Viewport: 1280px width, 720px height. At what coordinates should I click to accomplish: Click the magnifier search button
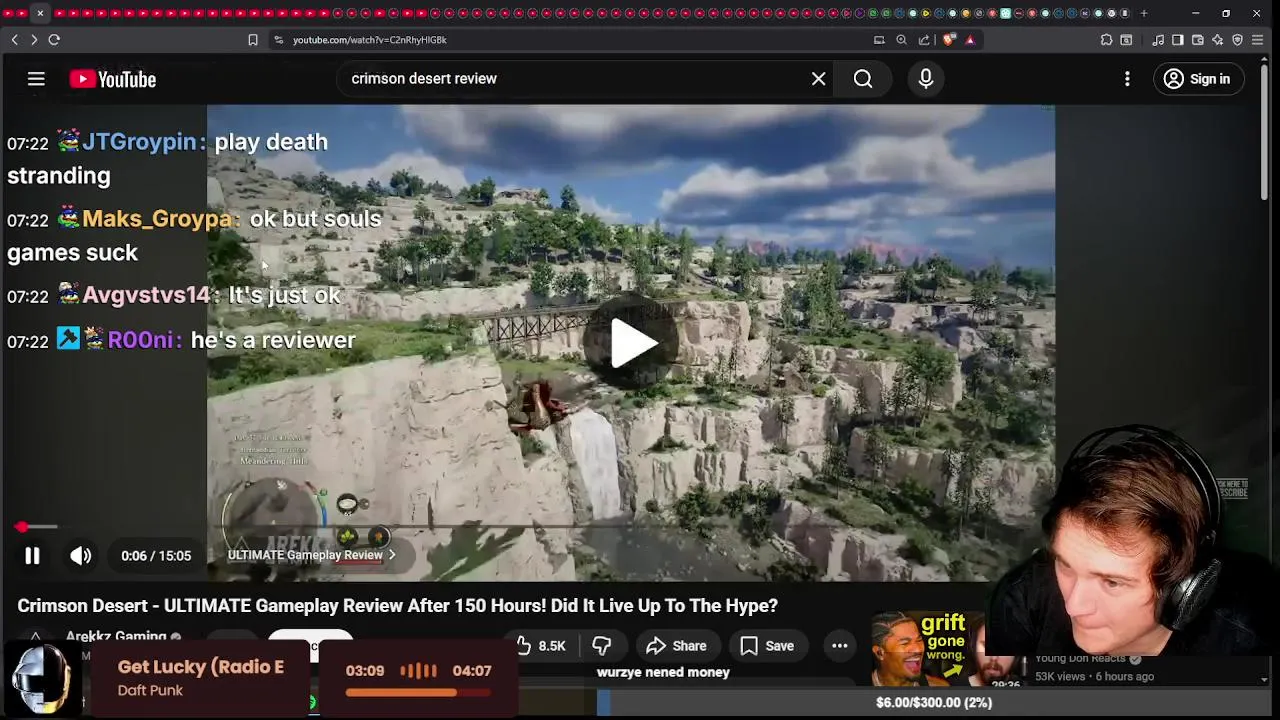coord(863,79)
